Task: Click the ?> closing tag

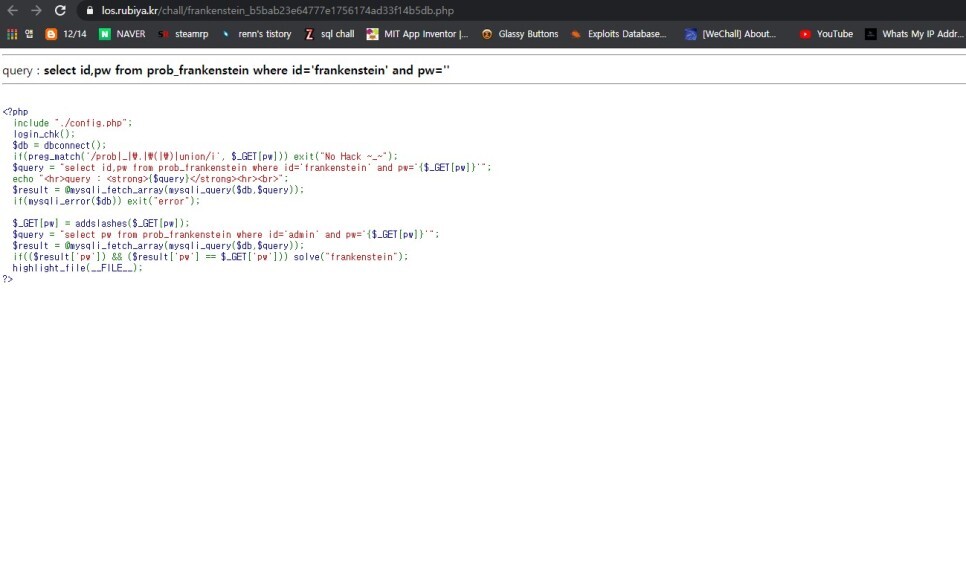Action: [7, 279]
